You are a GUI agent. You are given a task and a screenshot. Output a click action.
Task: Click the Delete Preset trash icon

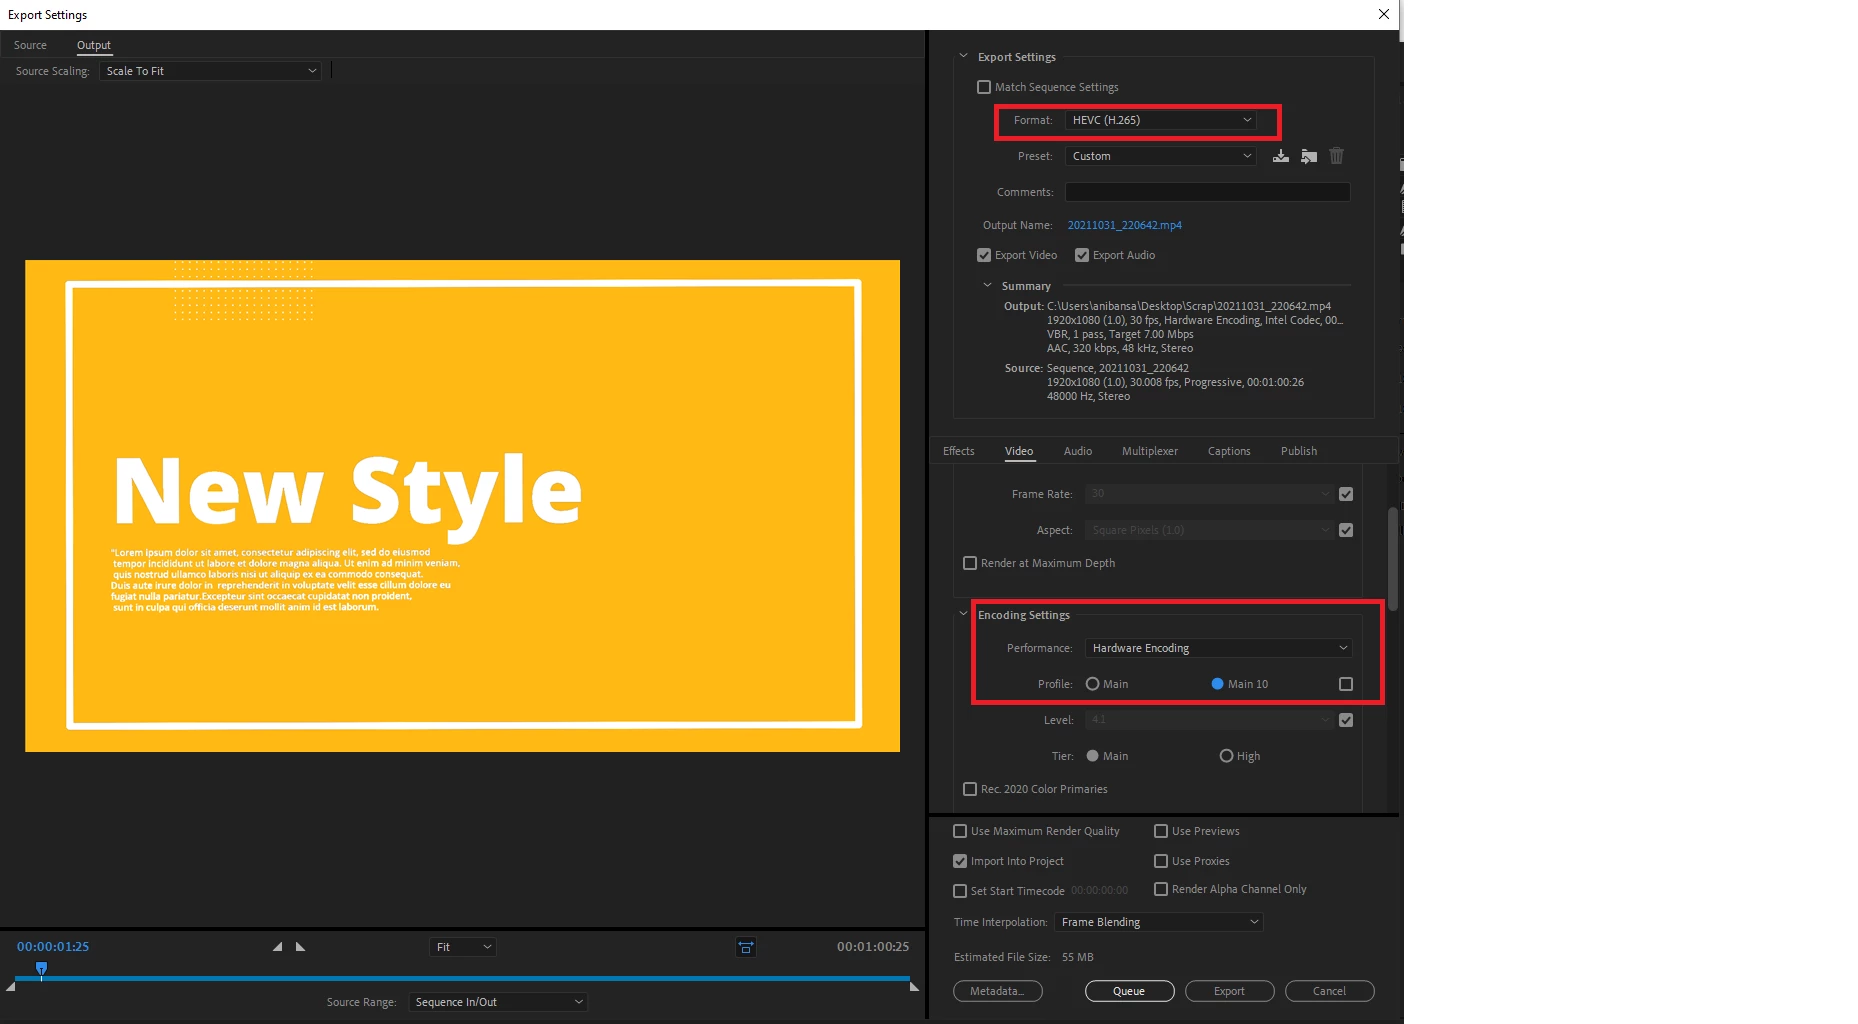(x=1337, y=156)
